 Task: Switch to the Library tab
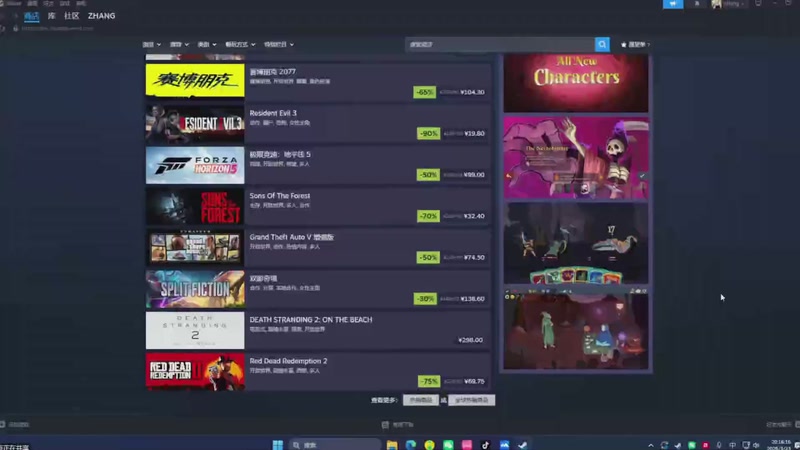(52, 16)
